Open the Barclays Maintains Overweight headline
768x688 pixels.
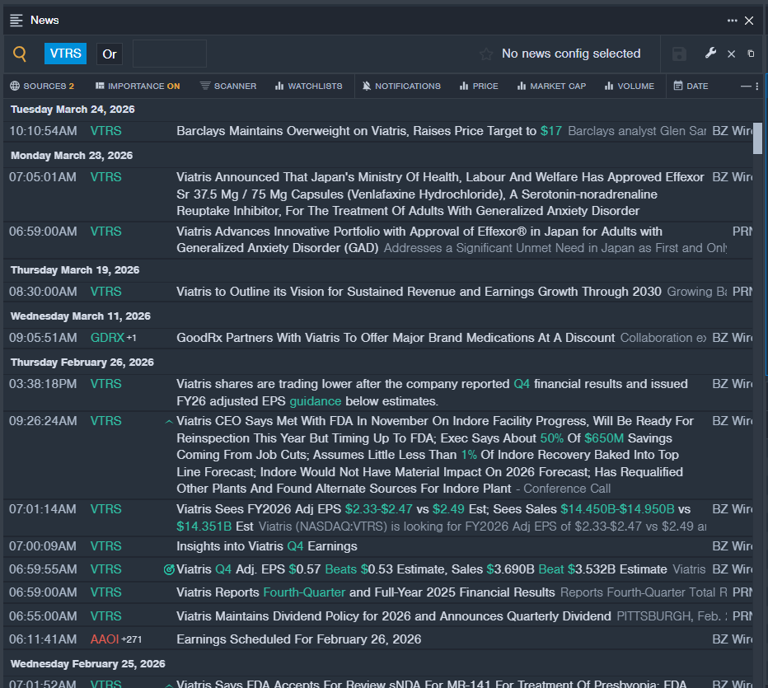pos(357,131)
